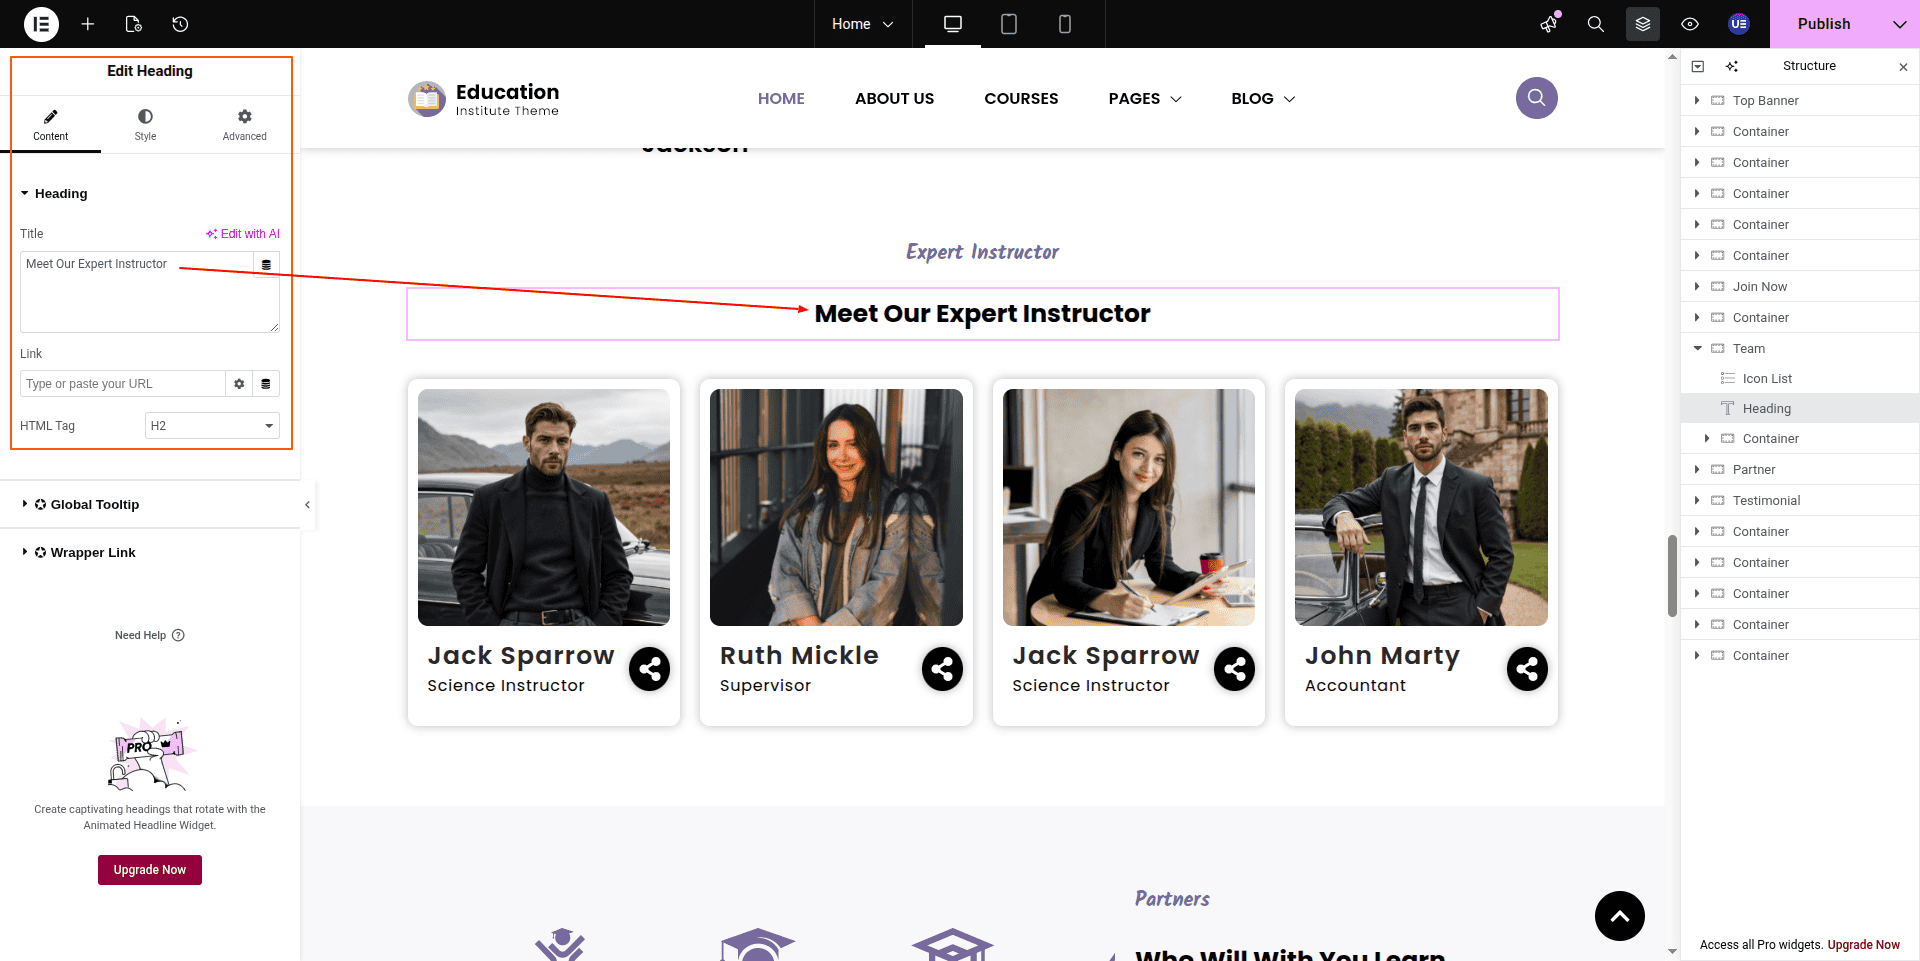Click the Elementor logo menu icon
Screen dimensions: 1920x961
click(41, 24)
